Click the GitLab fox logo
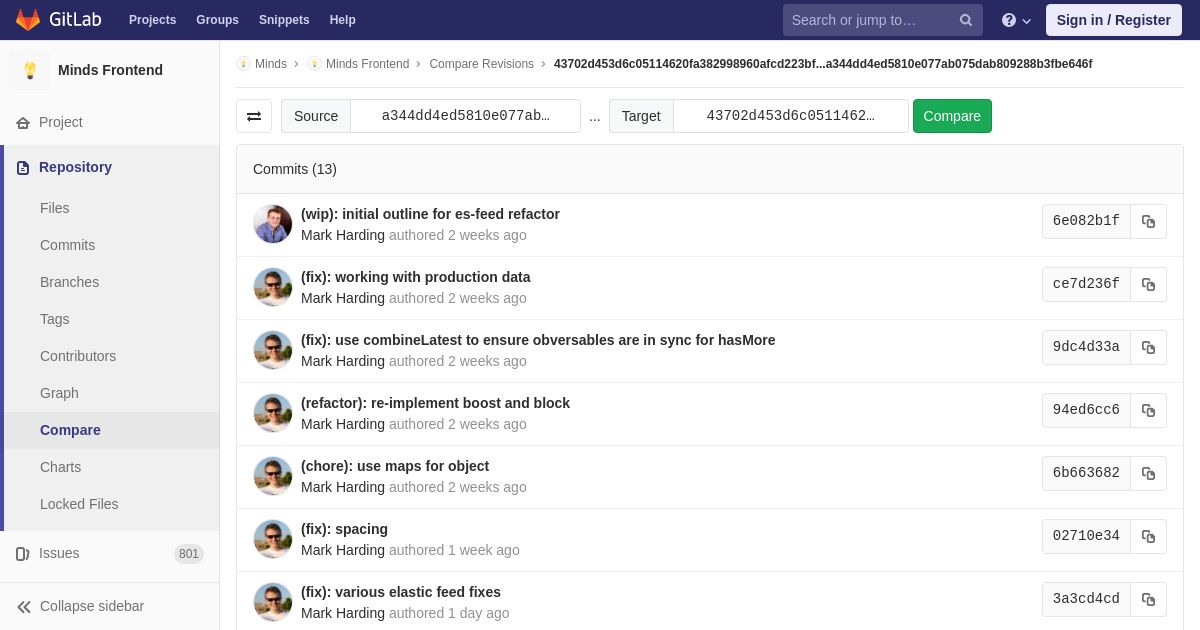The image size is (1200, 630). tap(28, 20)
